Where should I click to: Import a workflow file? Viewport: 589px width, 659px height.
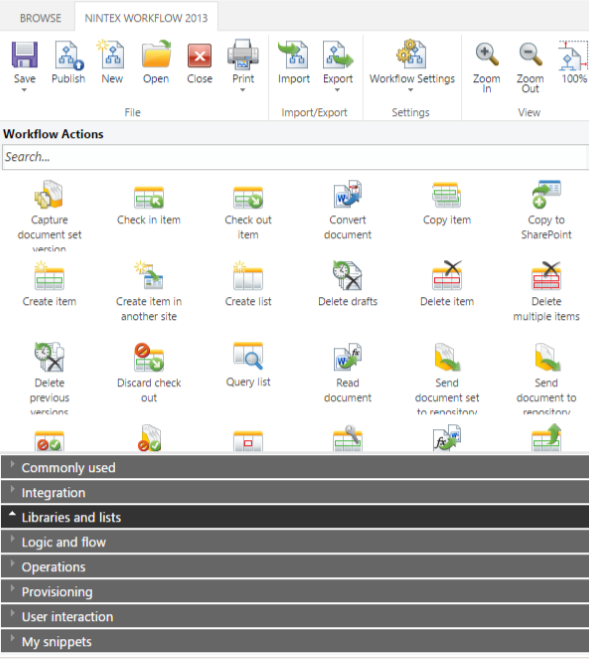click(293, 62)
